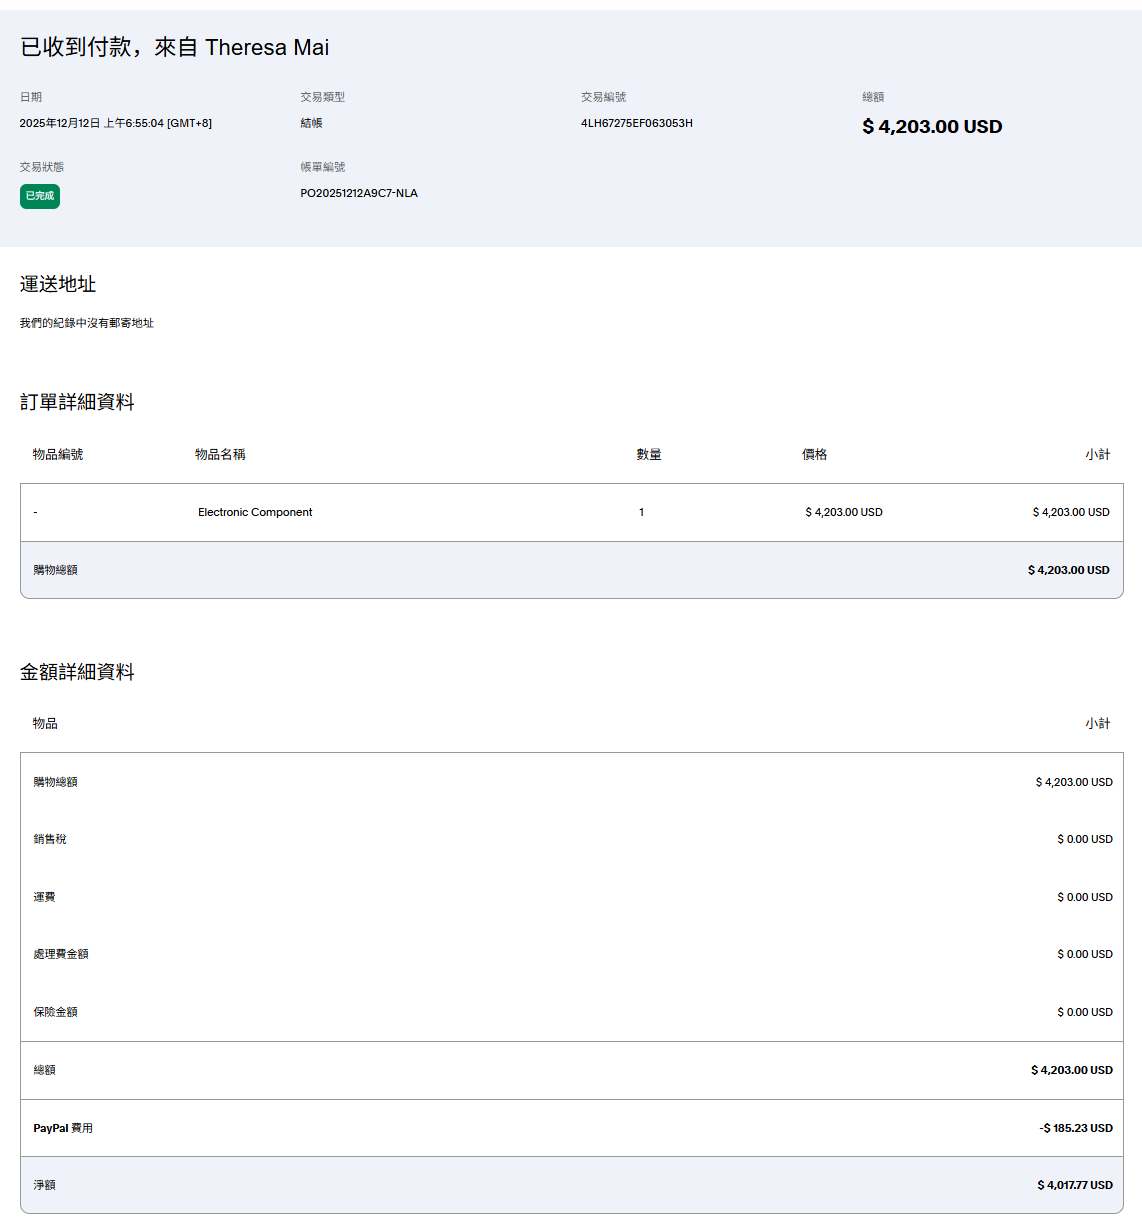This screenshot has width=1142, height=1231.
Task: Click the 物品名稱 column header
Action: [x=220, y=454]
